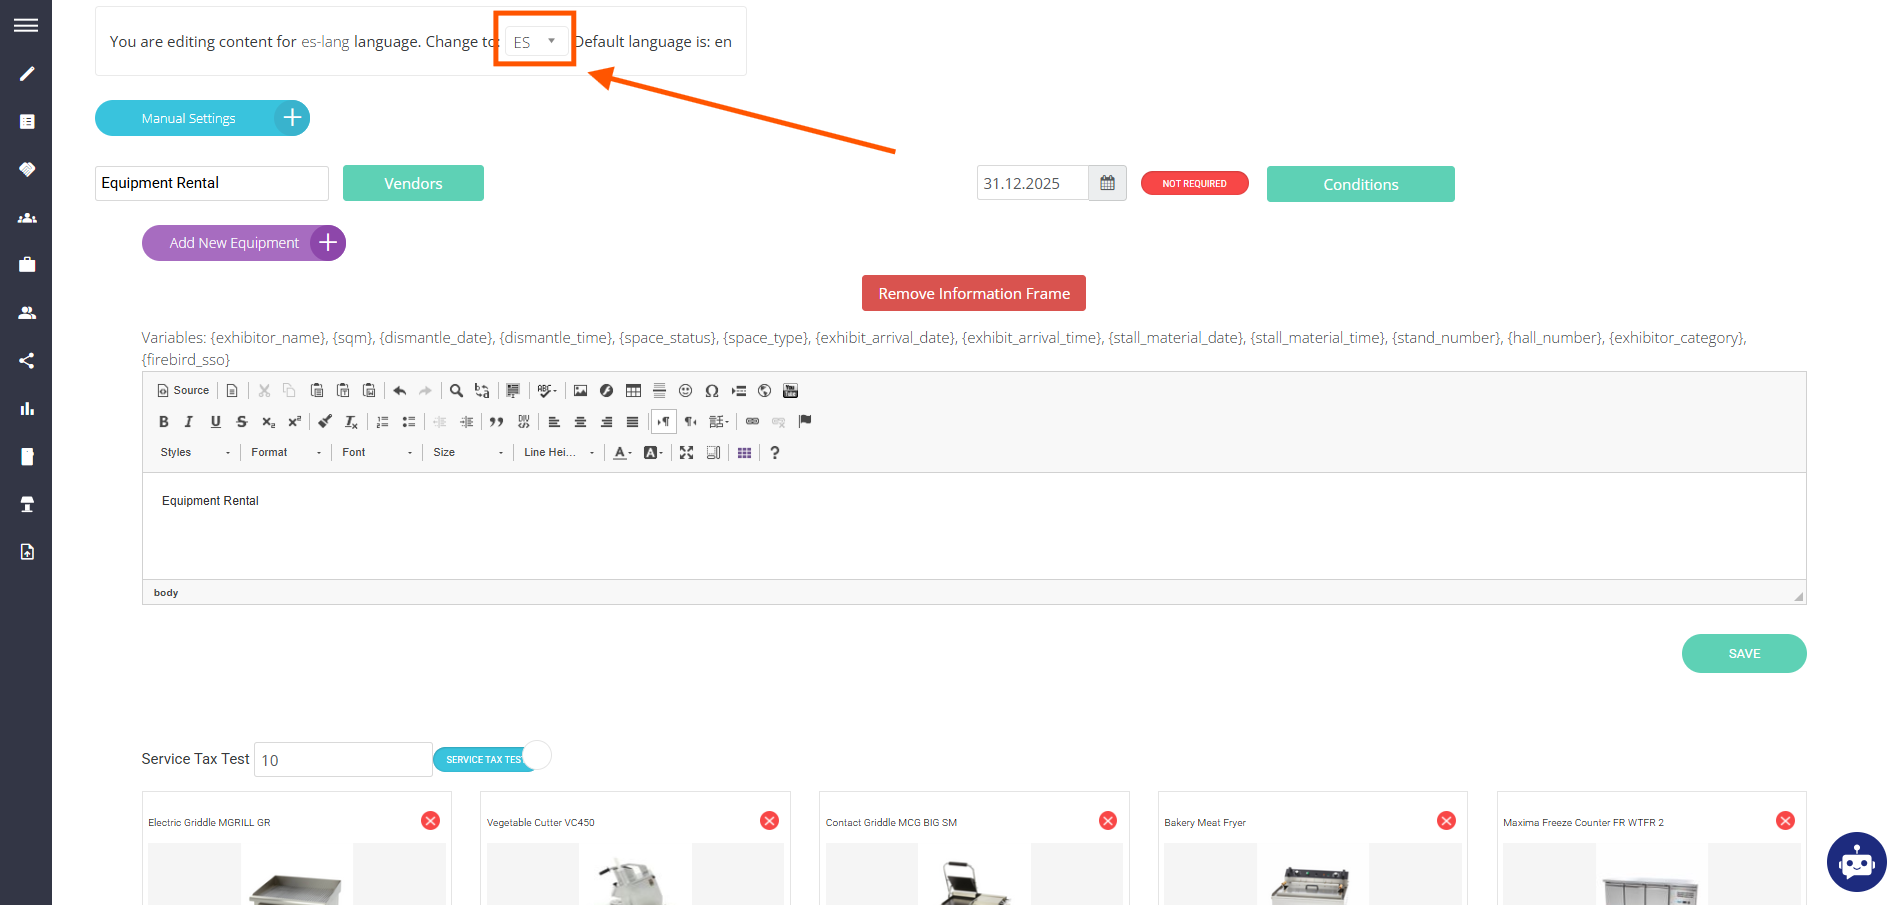Open the chatbot assistant icon
Viewport: 1898px width, 905px height.
click(x=1856, y=861)
